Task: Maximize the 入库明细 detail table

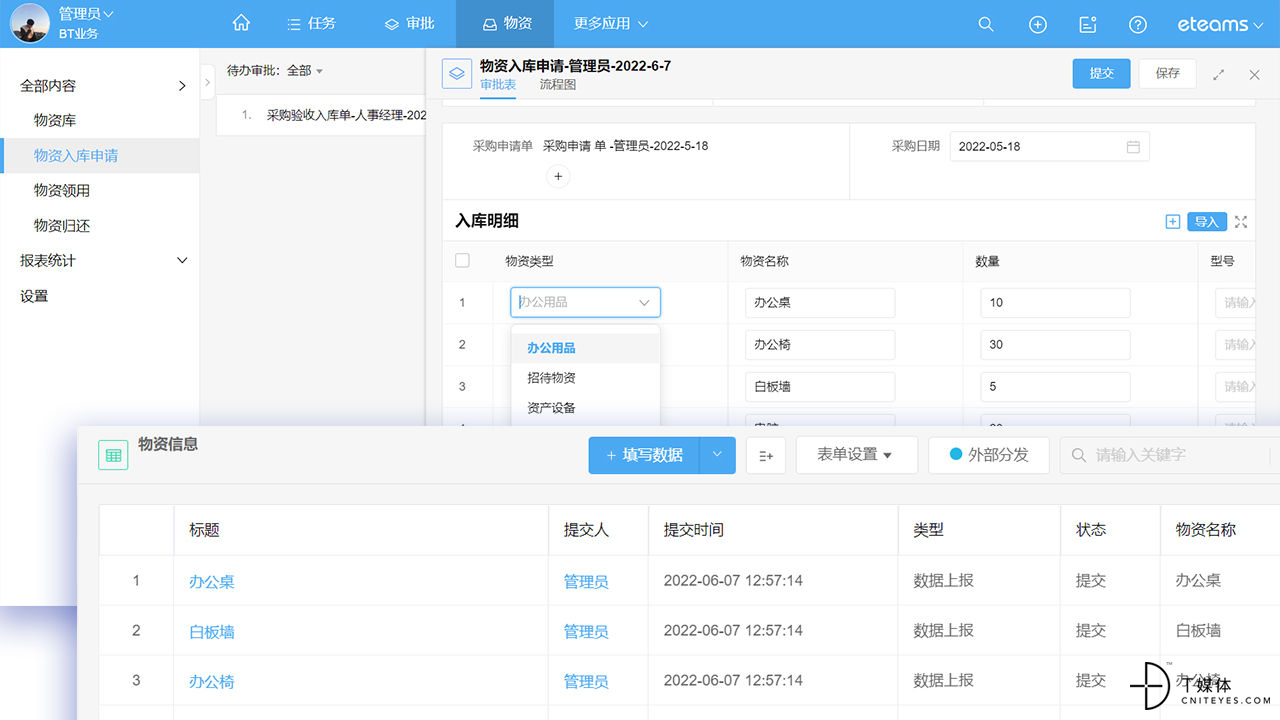Action: (x=1241, y=222)
